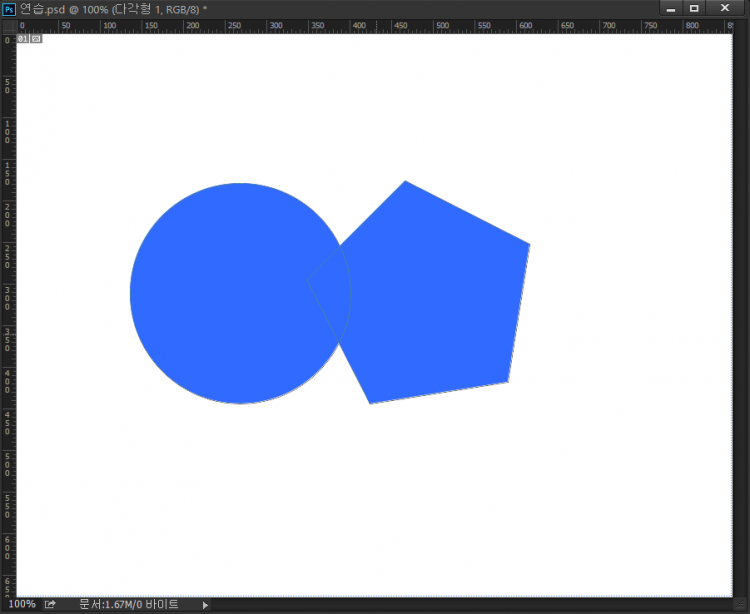Close the 연습.psd document window
750x614 pixels.
725,8
